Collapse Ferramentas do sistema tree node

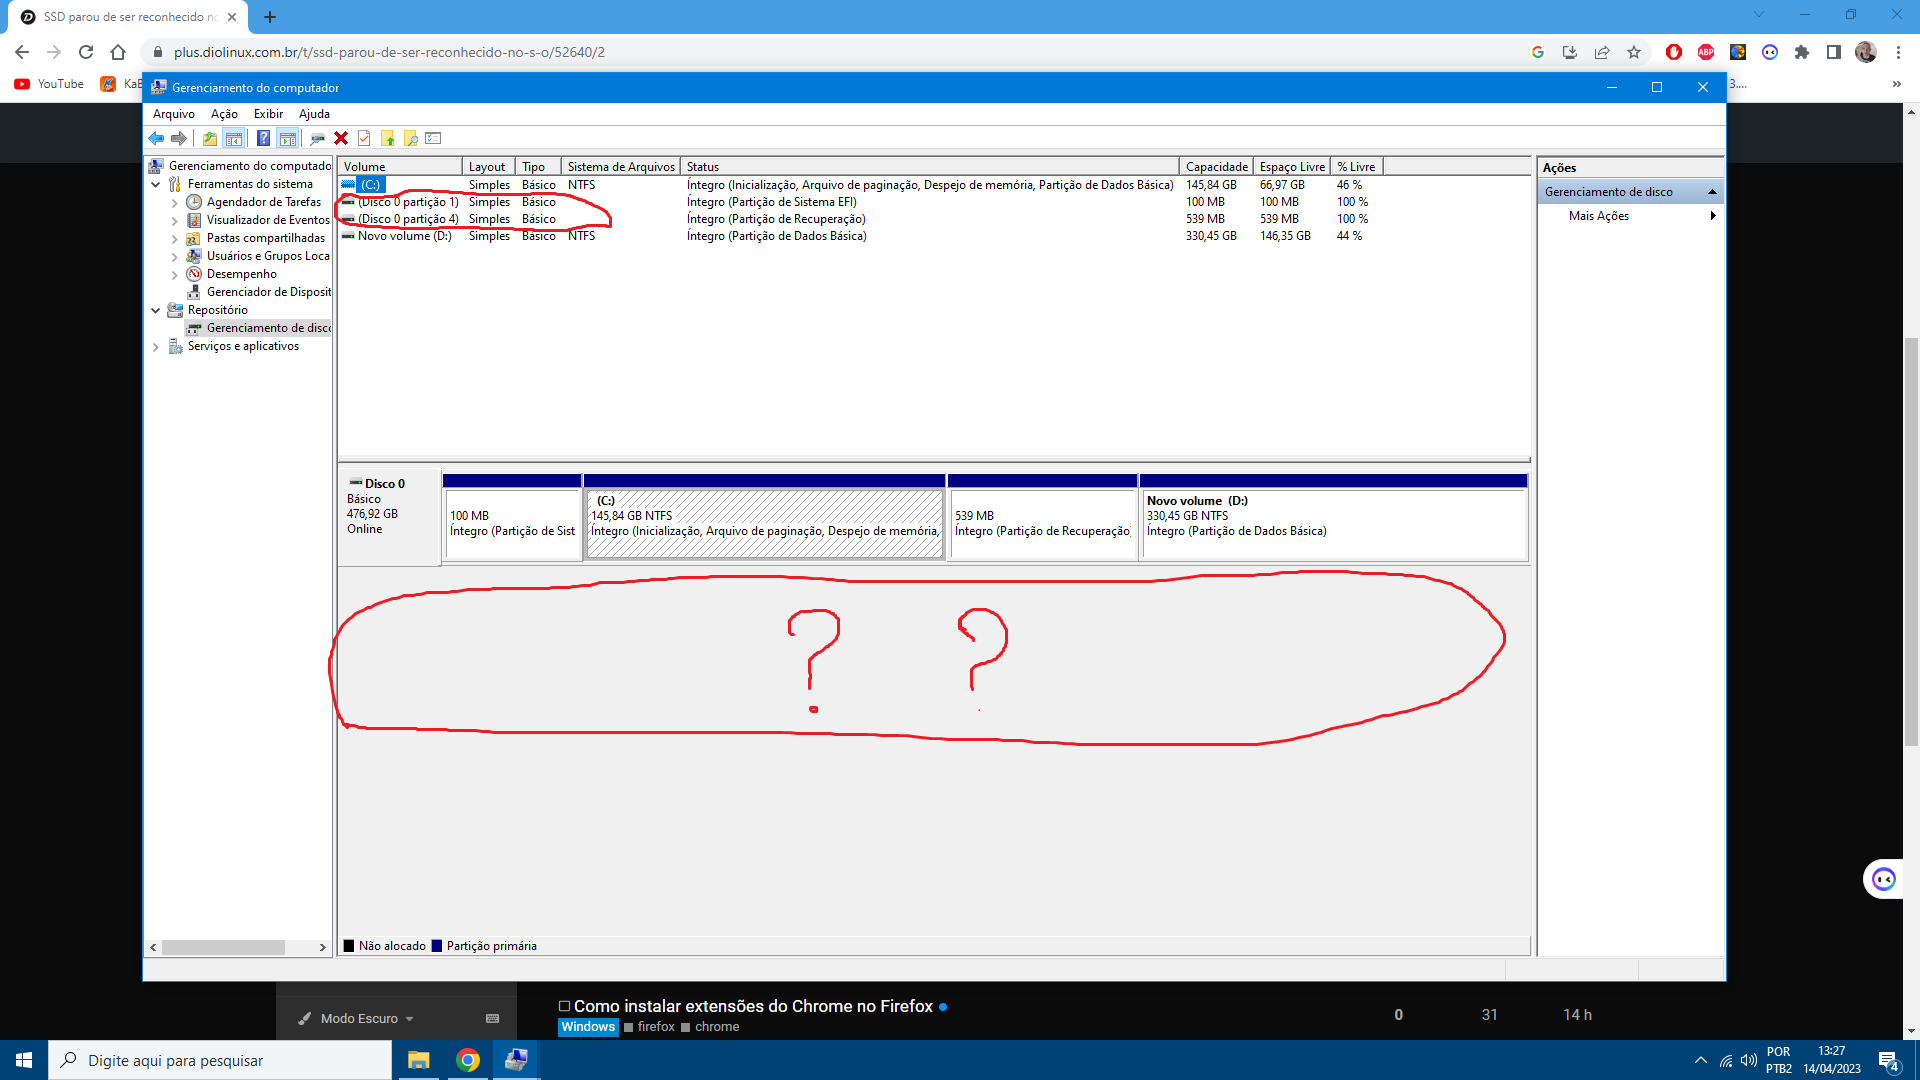click(x=156, y=184)
